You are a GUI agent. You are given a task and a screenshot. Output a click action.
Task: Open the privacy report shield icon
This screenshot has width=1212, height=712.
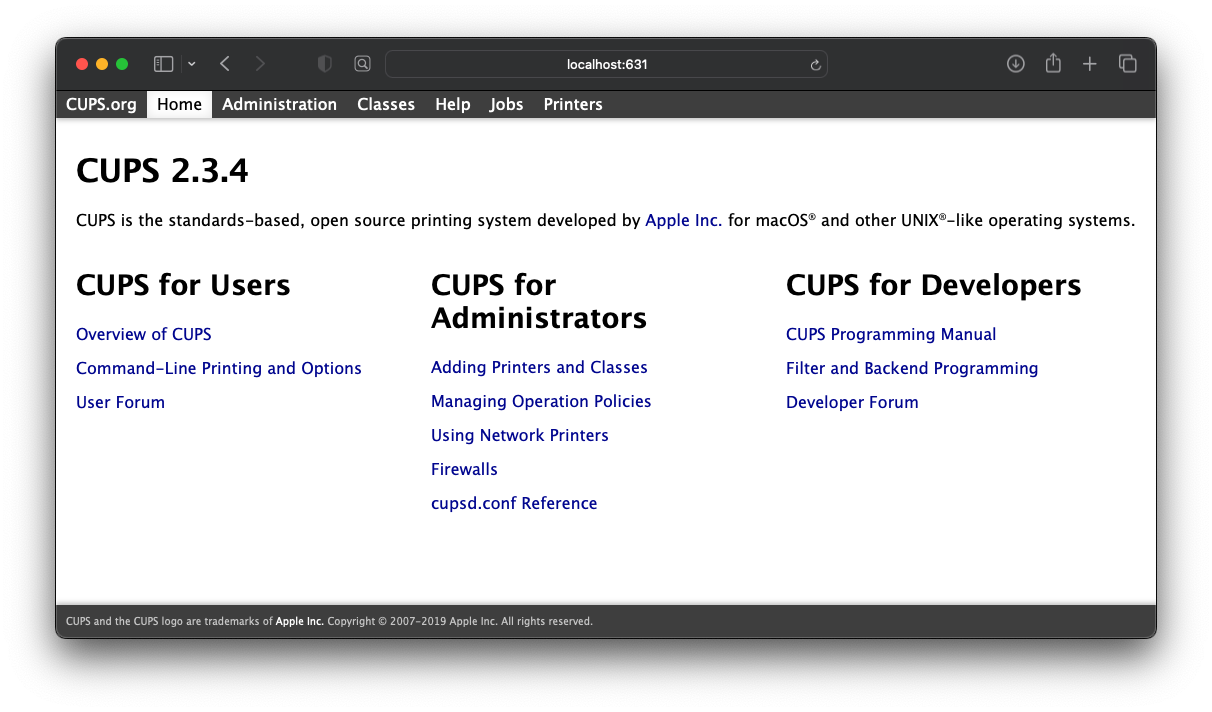point(324,64)
